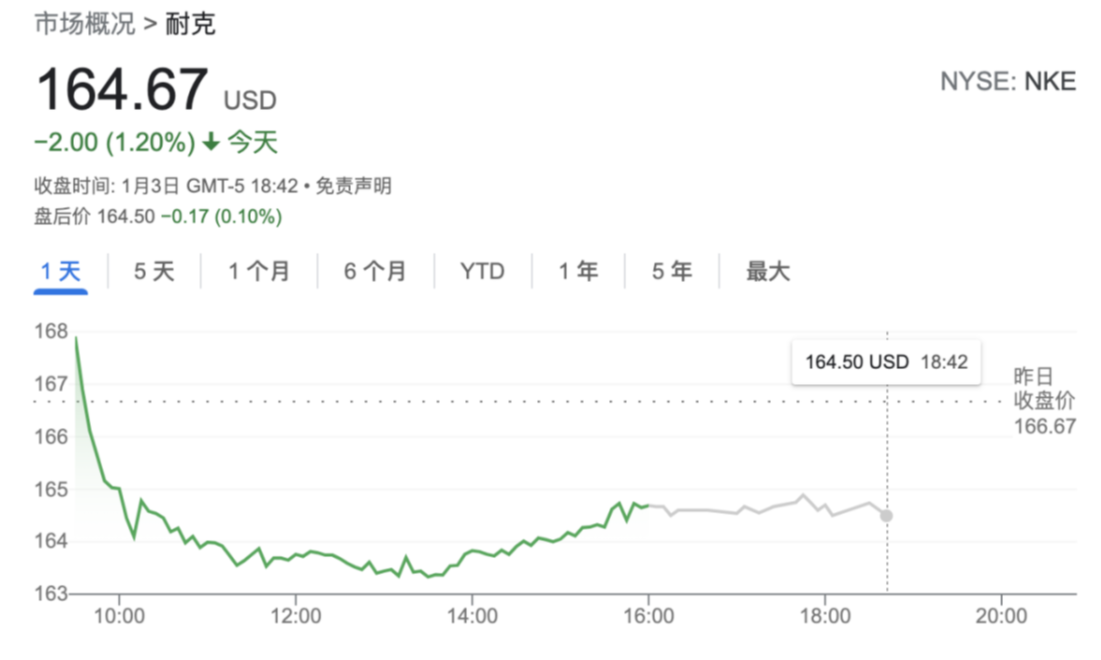Click the NYSE: NKE ticker label
This screenshot has height=660, width=1101.
pos(1008,81)
